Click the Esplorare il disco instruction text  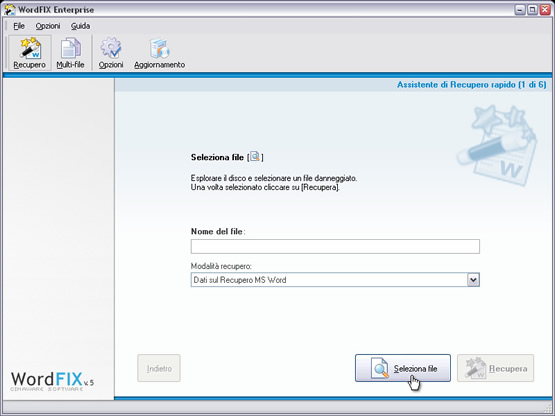[274, 183]
